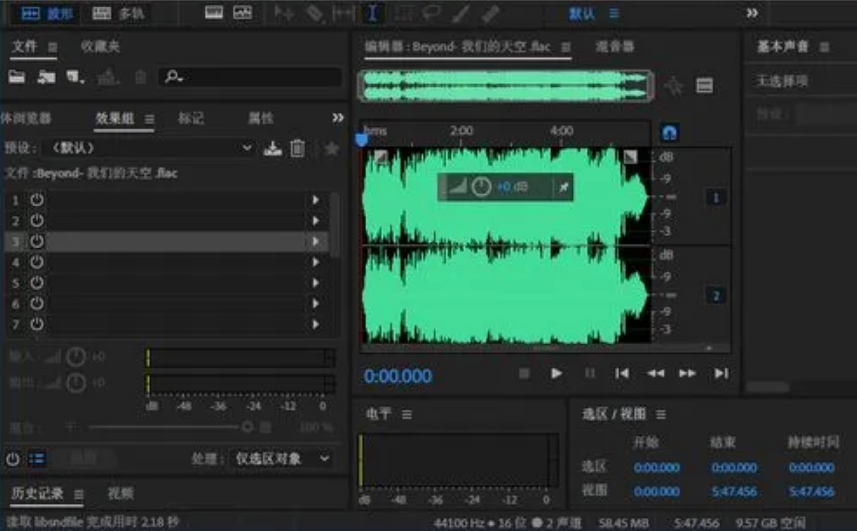Select the Move tool in top toolbar
The height and width of the screenshot is (531, 857).
point(284,13)
